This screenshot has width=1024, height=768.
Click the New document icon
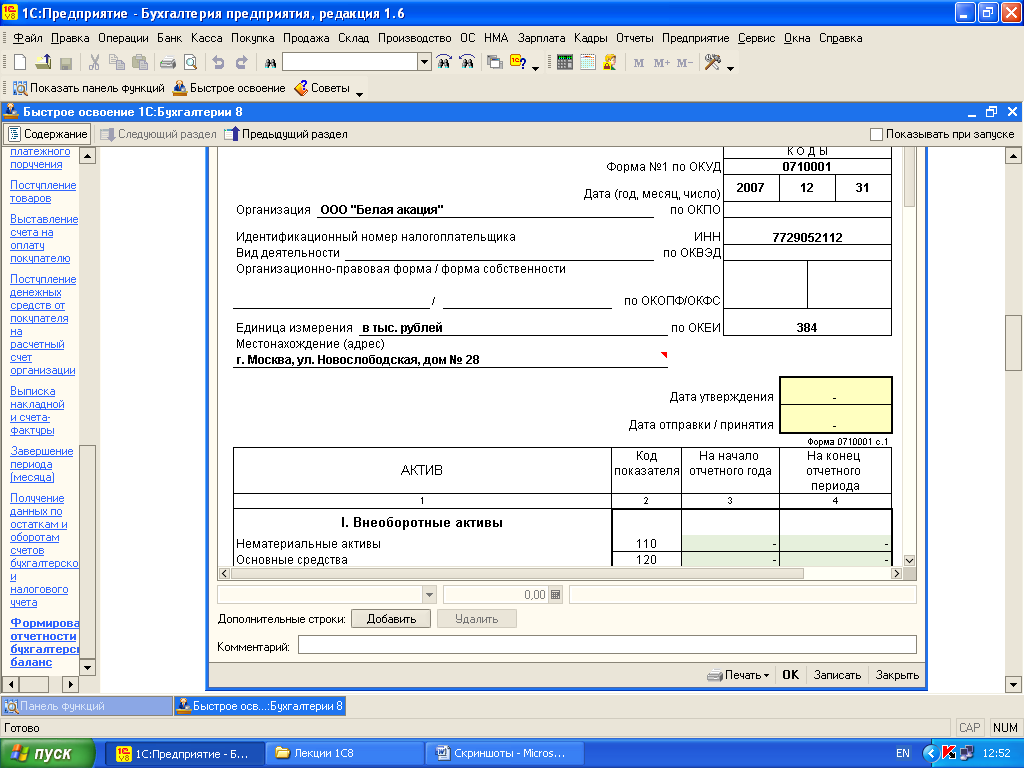20,63
